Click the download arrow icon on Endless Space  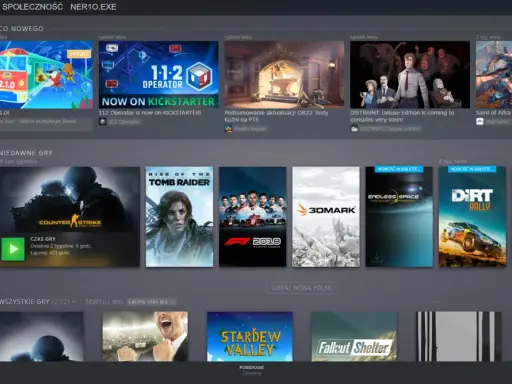coord(376,257)
